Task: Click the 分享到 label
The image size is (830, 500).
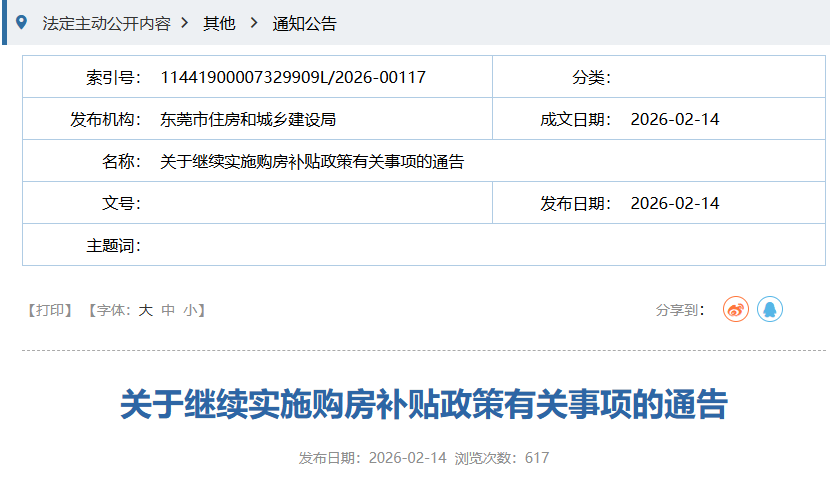Action: click(x=681, y=311)
